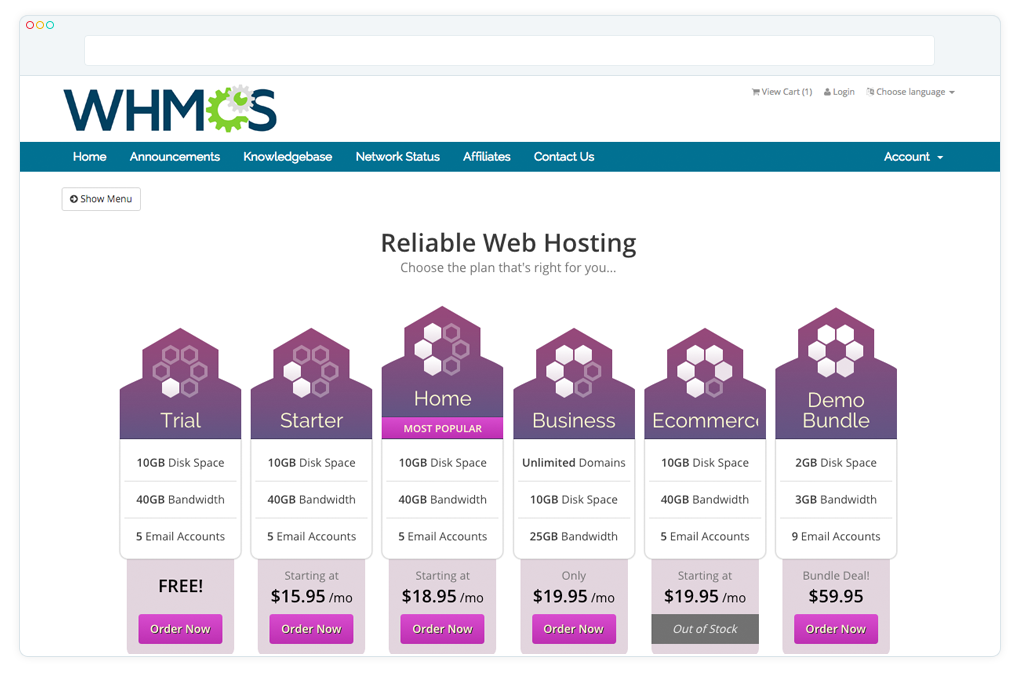Click 25GB Bandwidth in Business plan
Screen dimensions: 1020x676
[x=574, y=536]
